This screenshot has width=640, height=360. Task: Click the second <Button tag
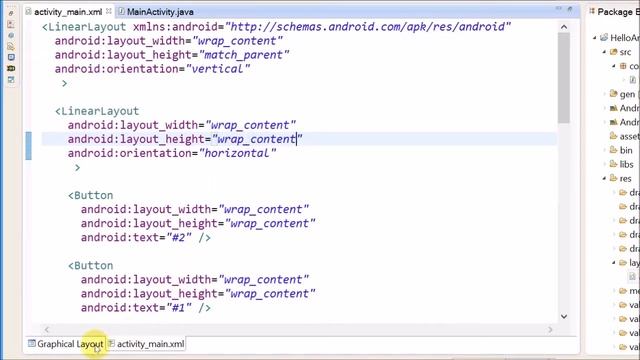click(91, 266)
